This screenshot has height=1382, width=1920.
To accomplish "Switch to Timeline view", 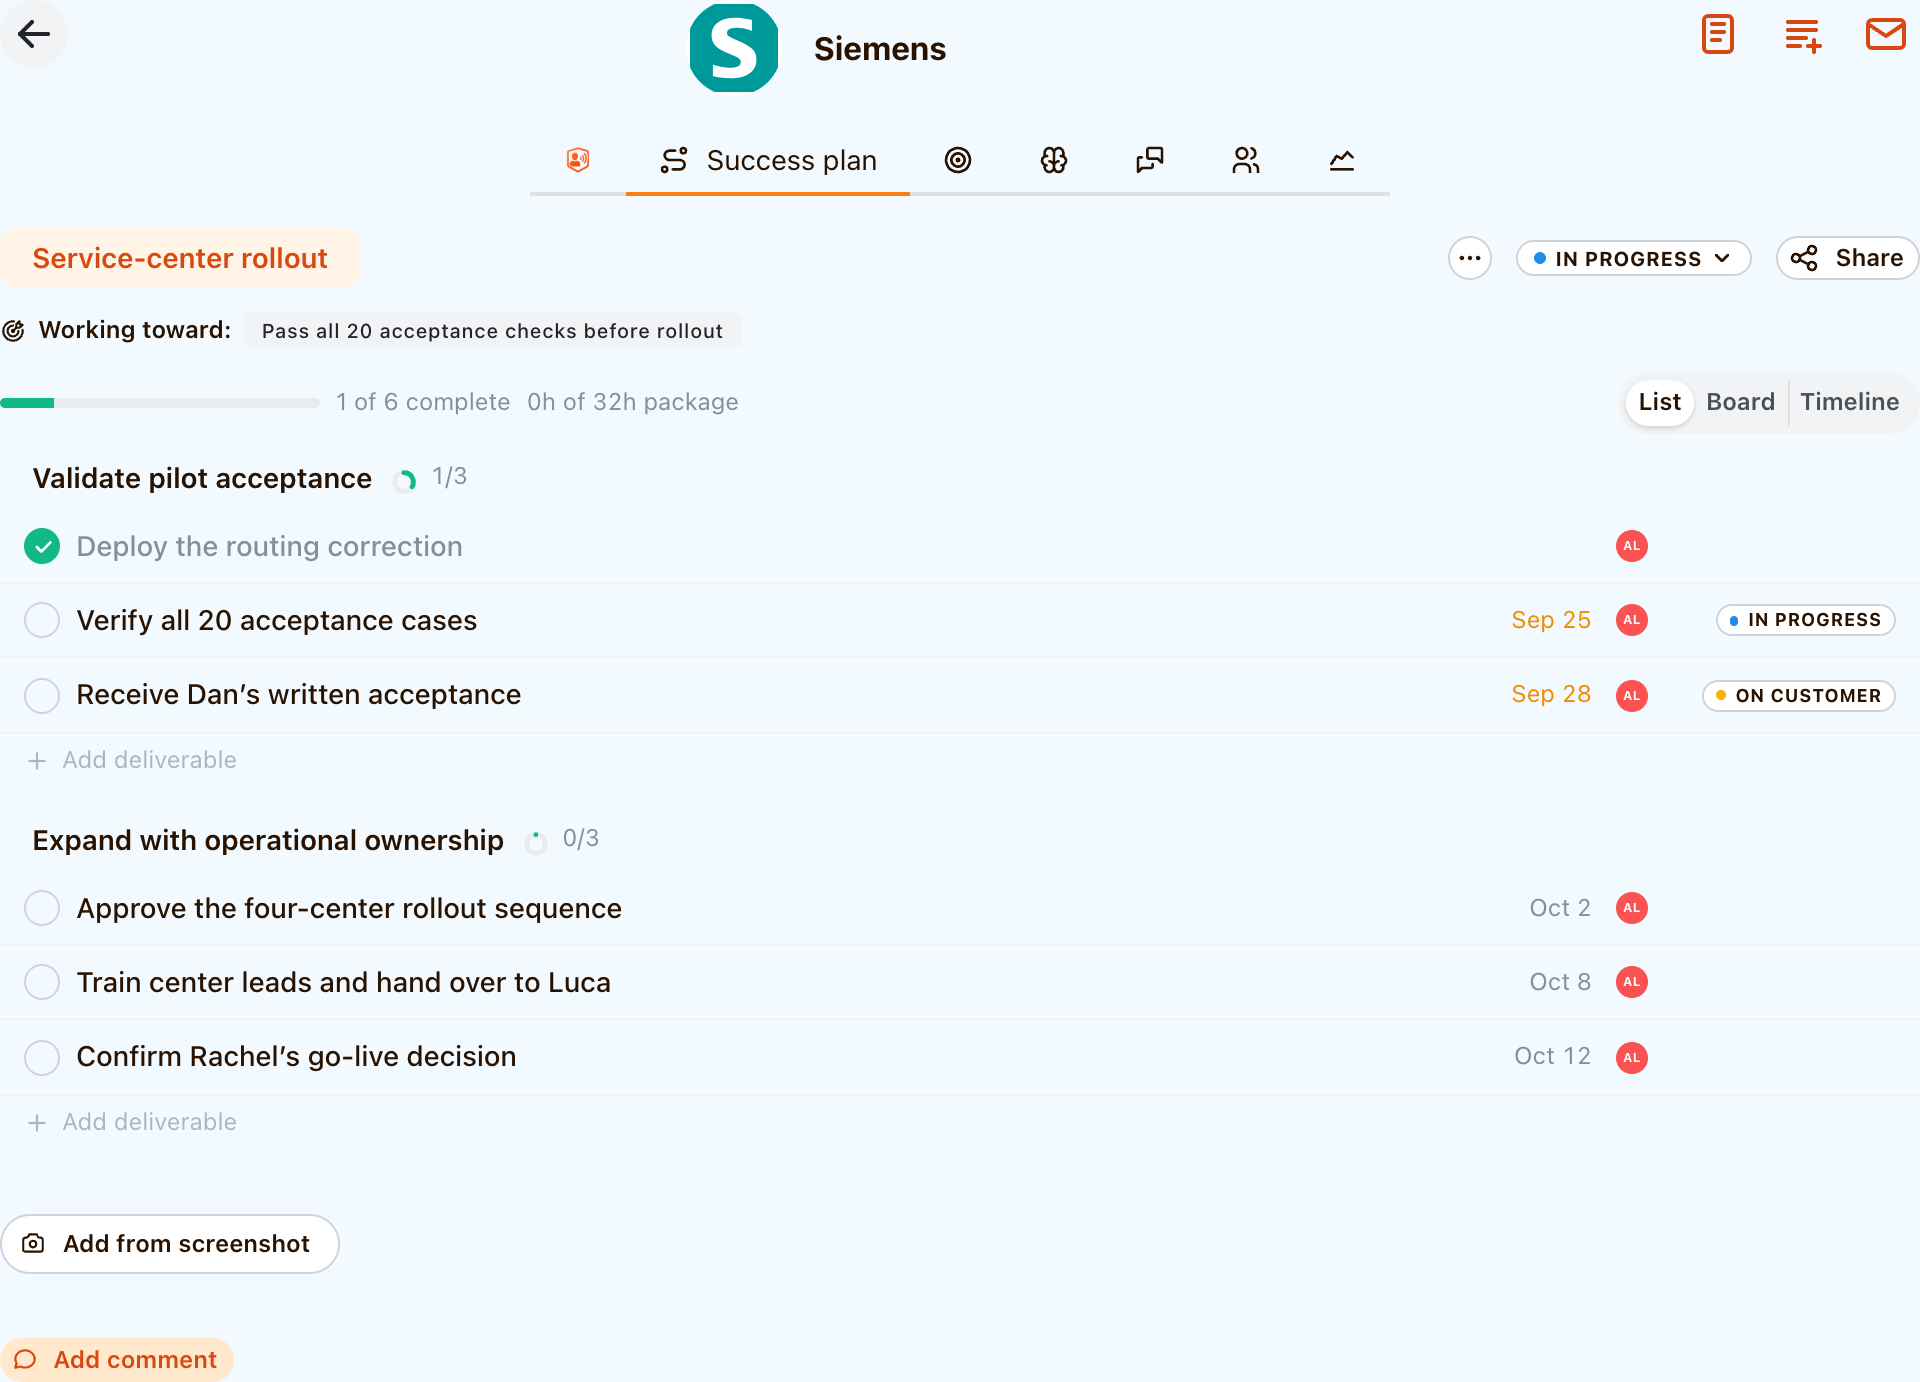I will click(x=1849, y=402).
